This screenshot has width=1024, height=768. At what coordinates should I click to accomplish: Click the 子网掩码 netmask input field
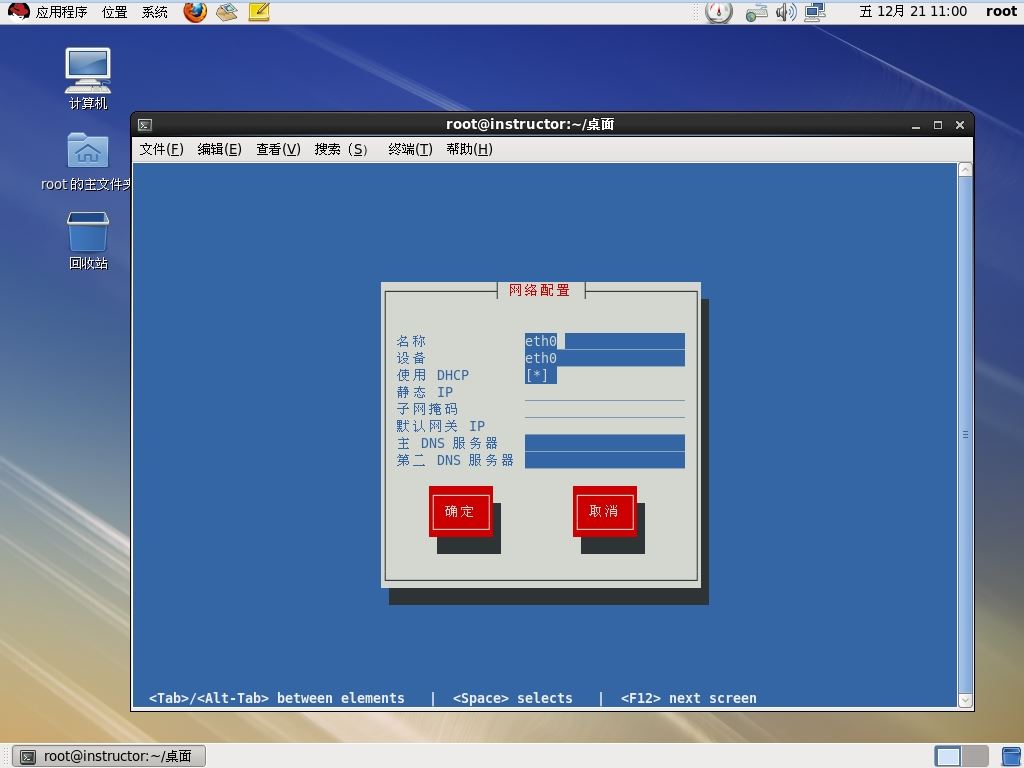point(605,409)
